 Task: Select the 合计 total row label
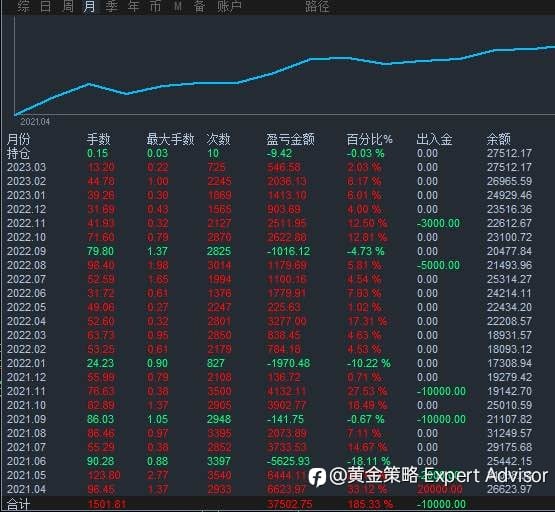point(18,505)
